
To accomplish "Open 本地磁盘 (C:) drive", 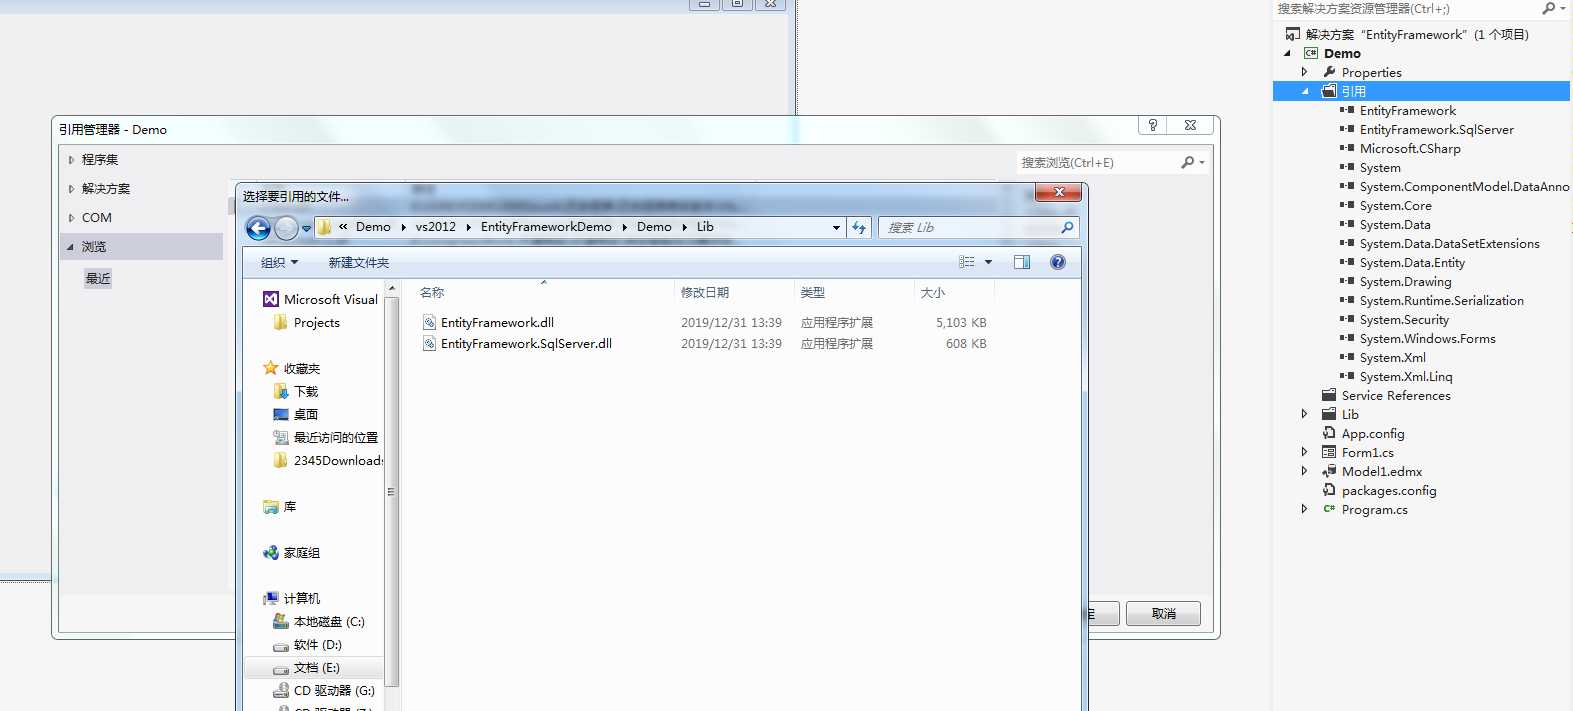I will [318, 621].
